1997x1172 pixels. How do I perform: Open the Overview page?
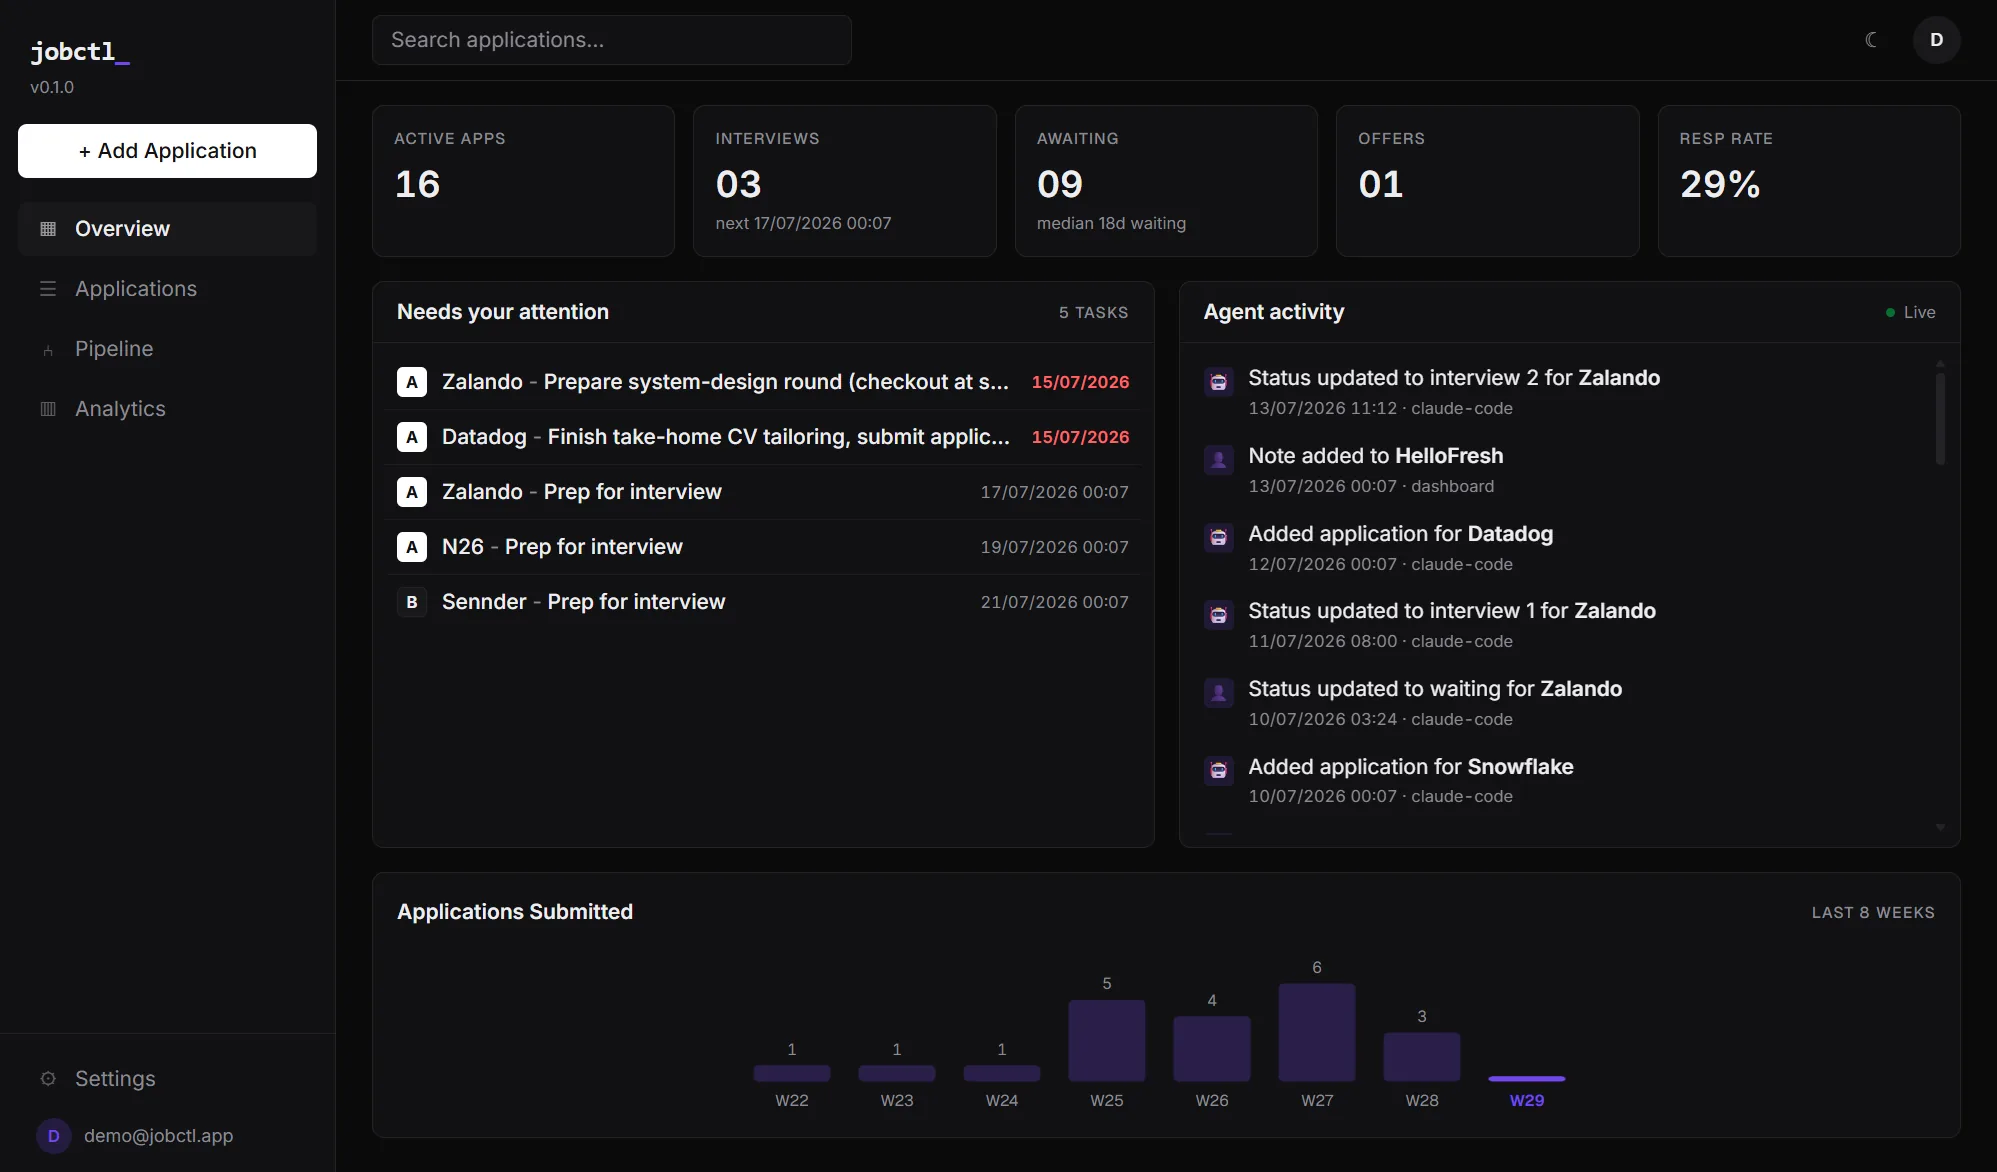click(167, 229)
